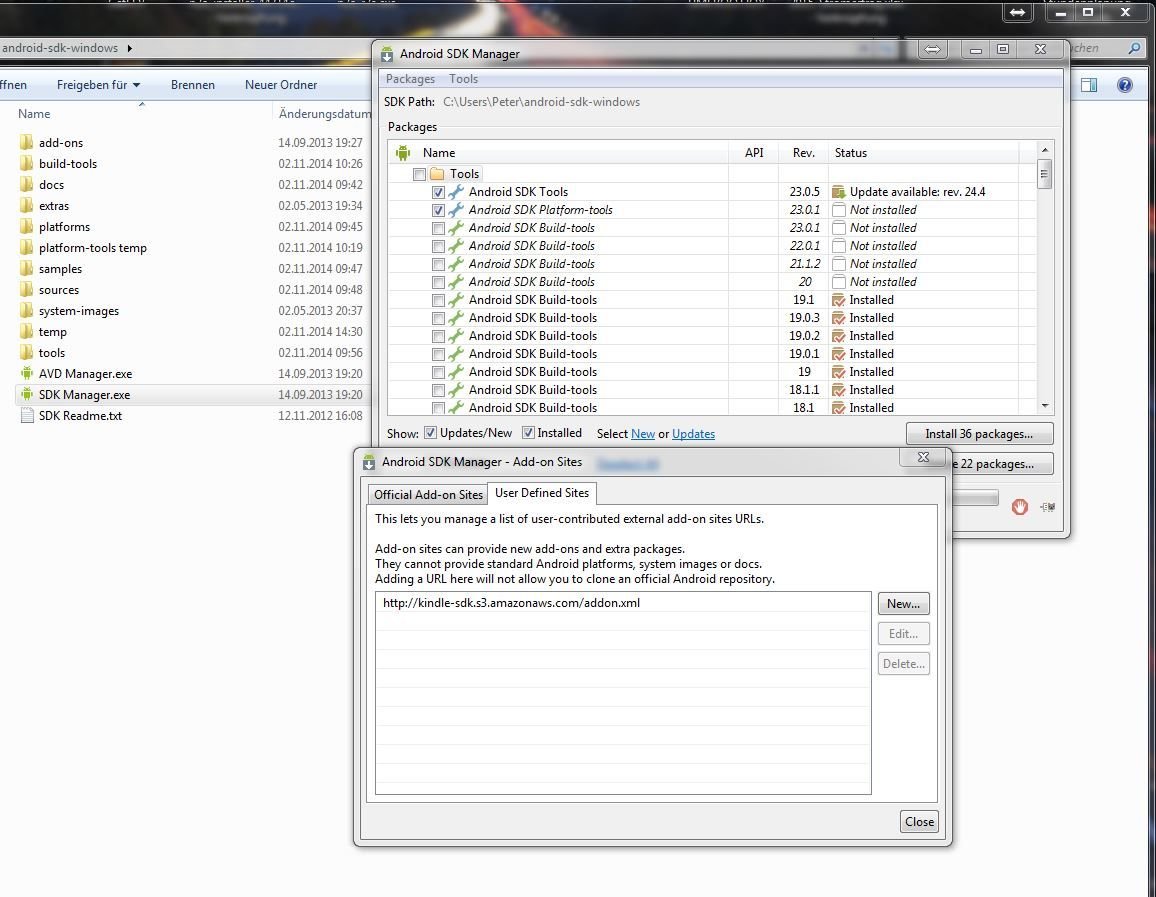This screenshot has height=897, width=1156.
Task: Click the Status column header
Action: [923, 153]
